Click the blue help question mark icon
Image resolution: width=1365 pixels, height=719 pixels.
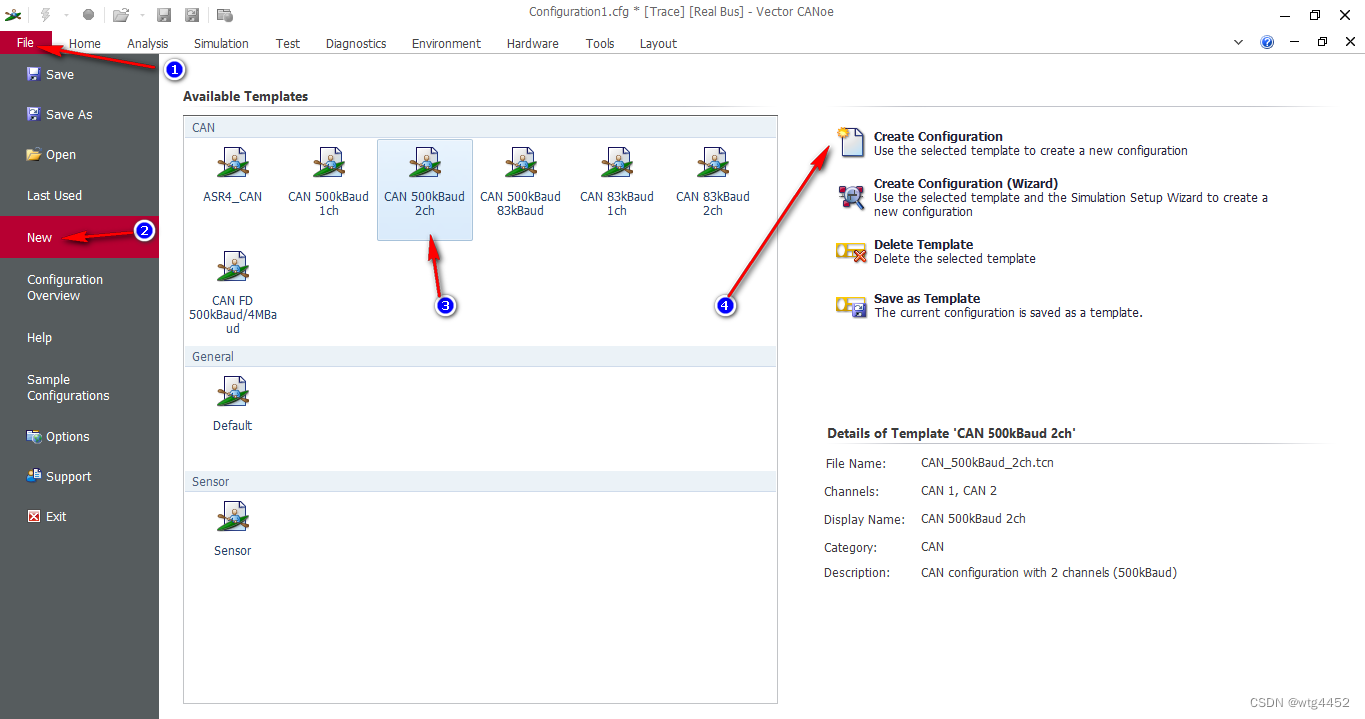point(1267,42)
